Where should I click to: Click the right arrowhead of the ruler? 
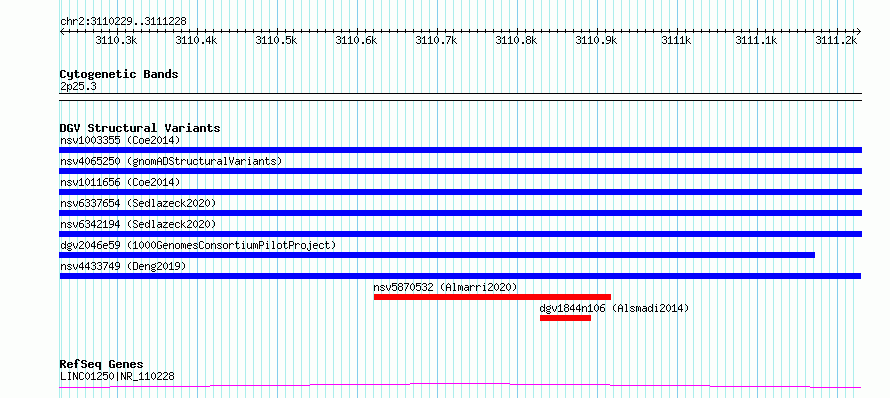(859, 31)
